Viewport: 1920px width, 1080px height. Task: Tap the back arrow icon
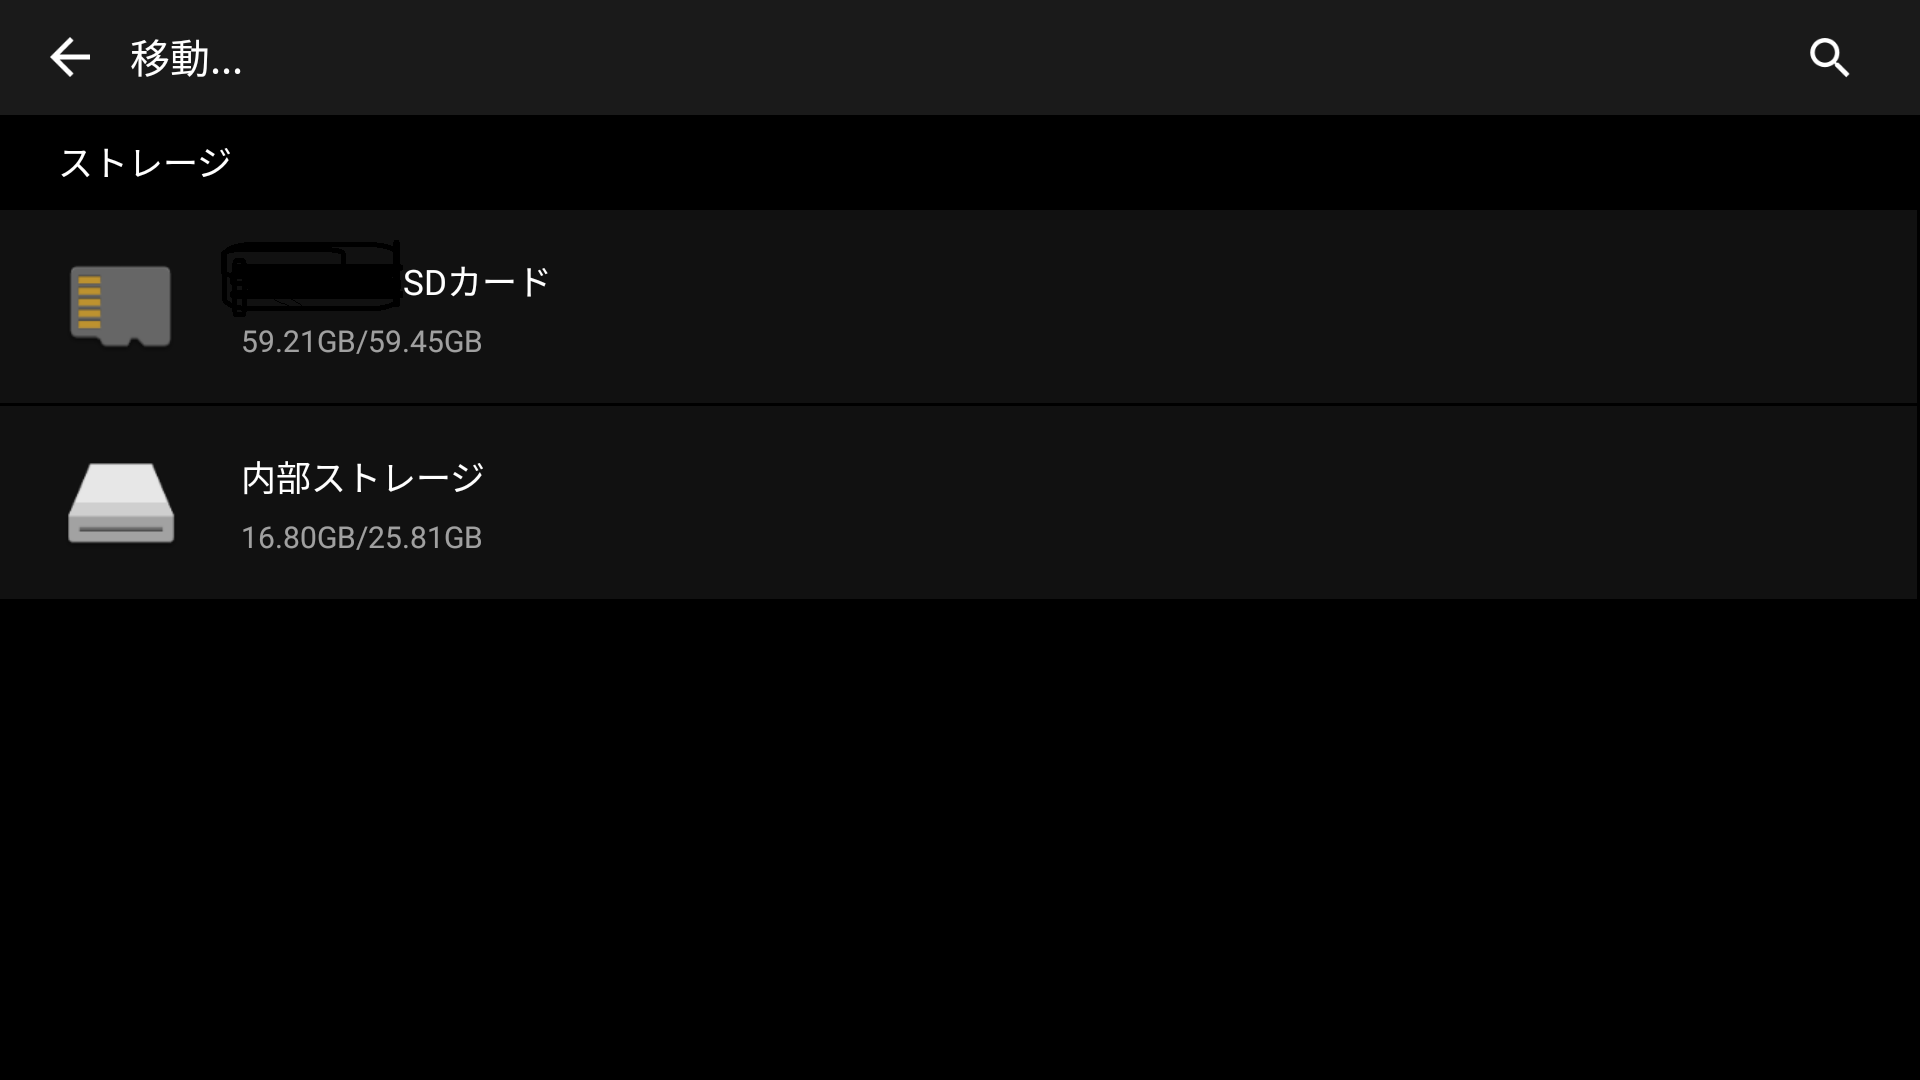tap(70, 58)
